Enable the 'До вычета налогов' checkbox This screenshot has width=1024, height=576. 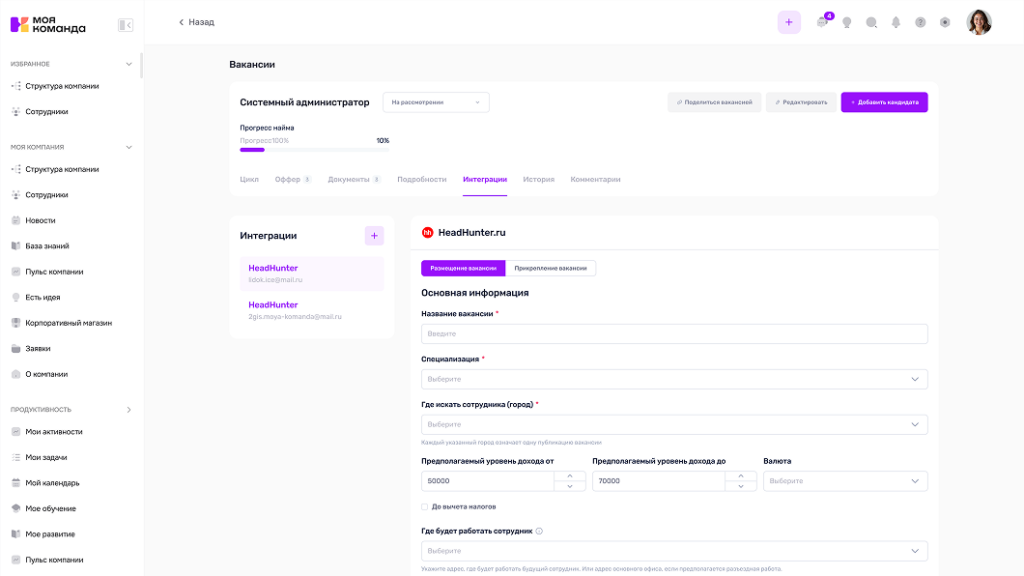(x=425, y=507)
